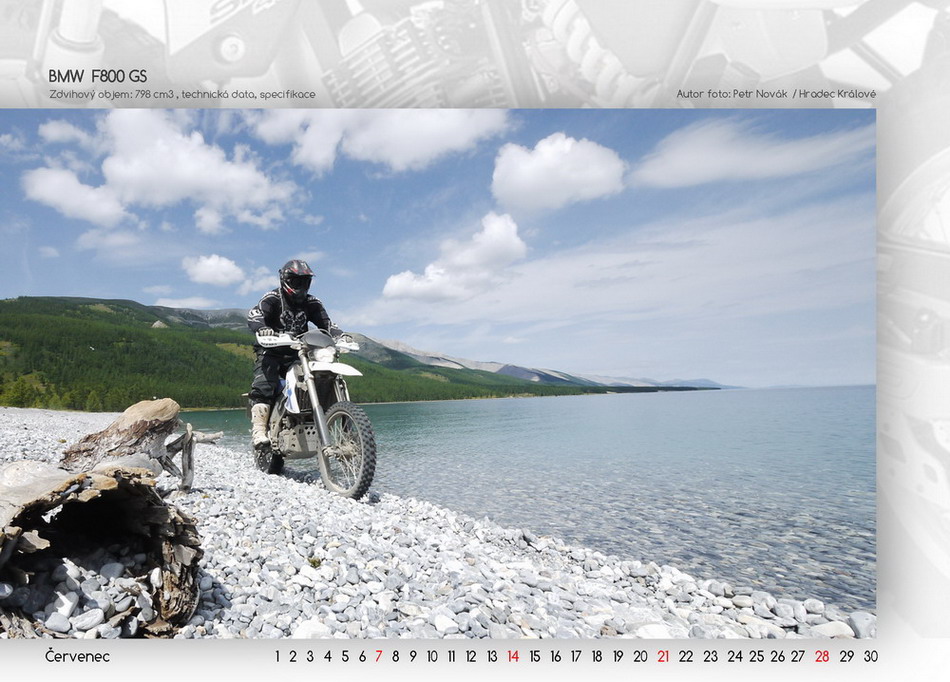This screenshot has width=950, height=682.
Task: Select calendar day 6
Action: (x=362, y=657)
